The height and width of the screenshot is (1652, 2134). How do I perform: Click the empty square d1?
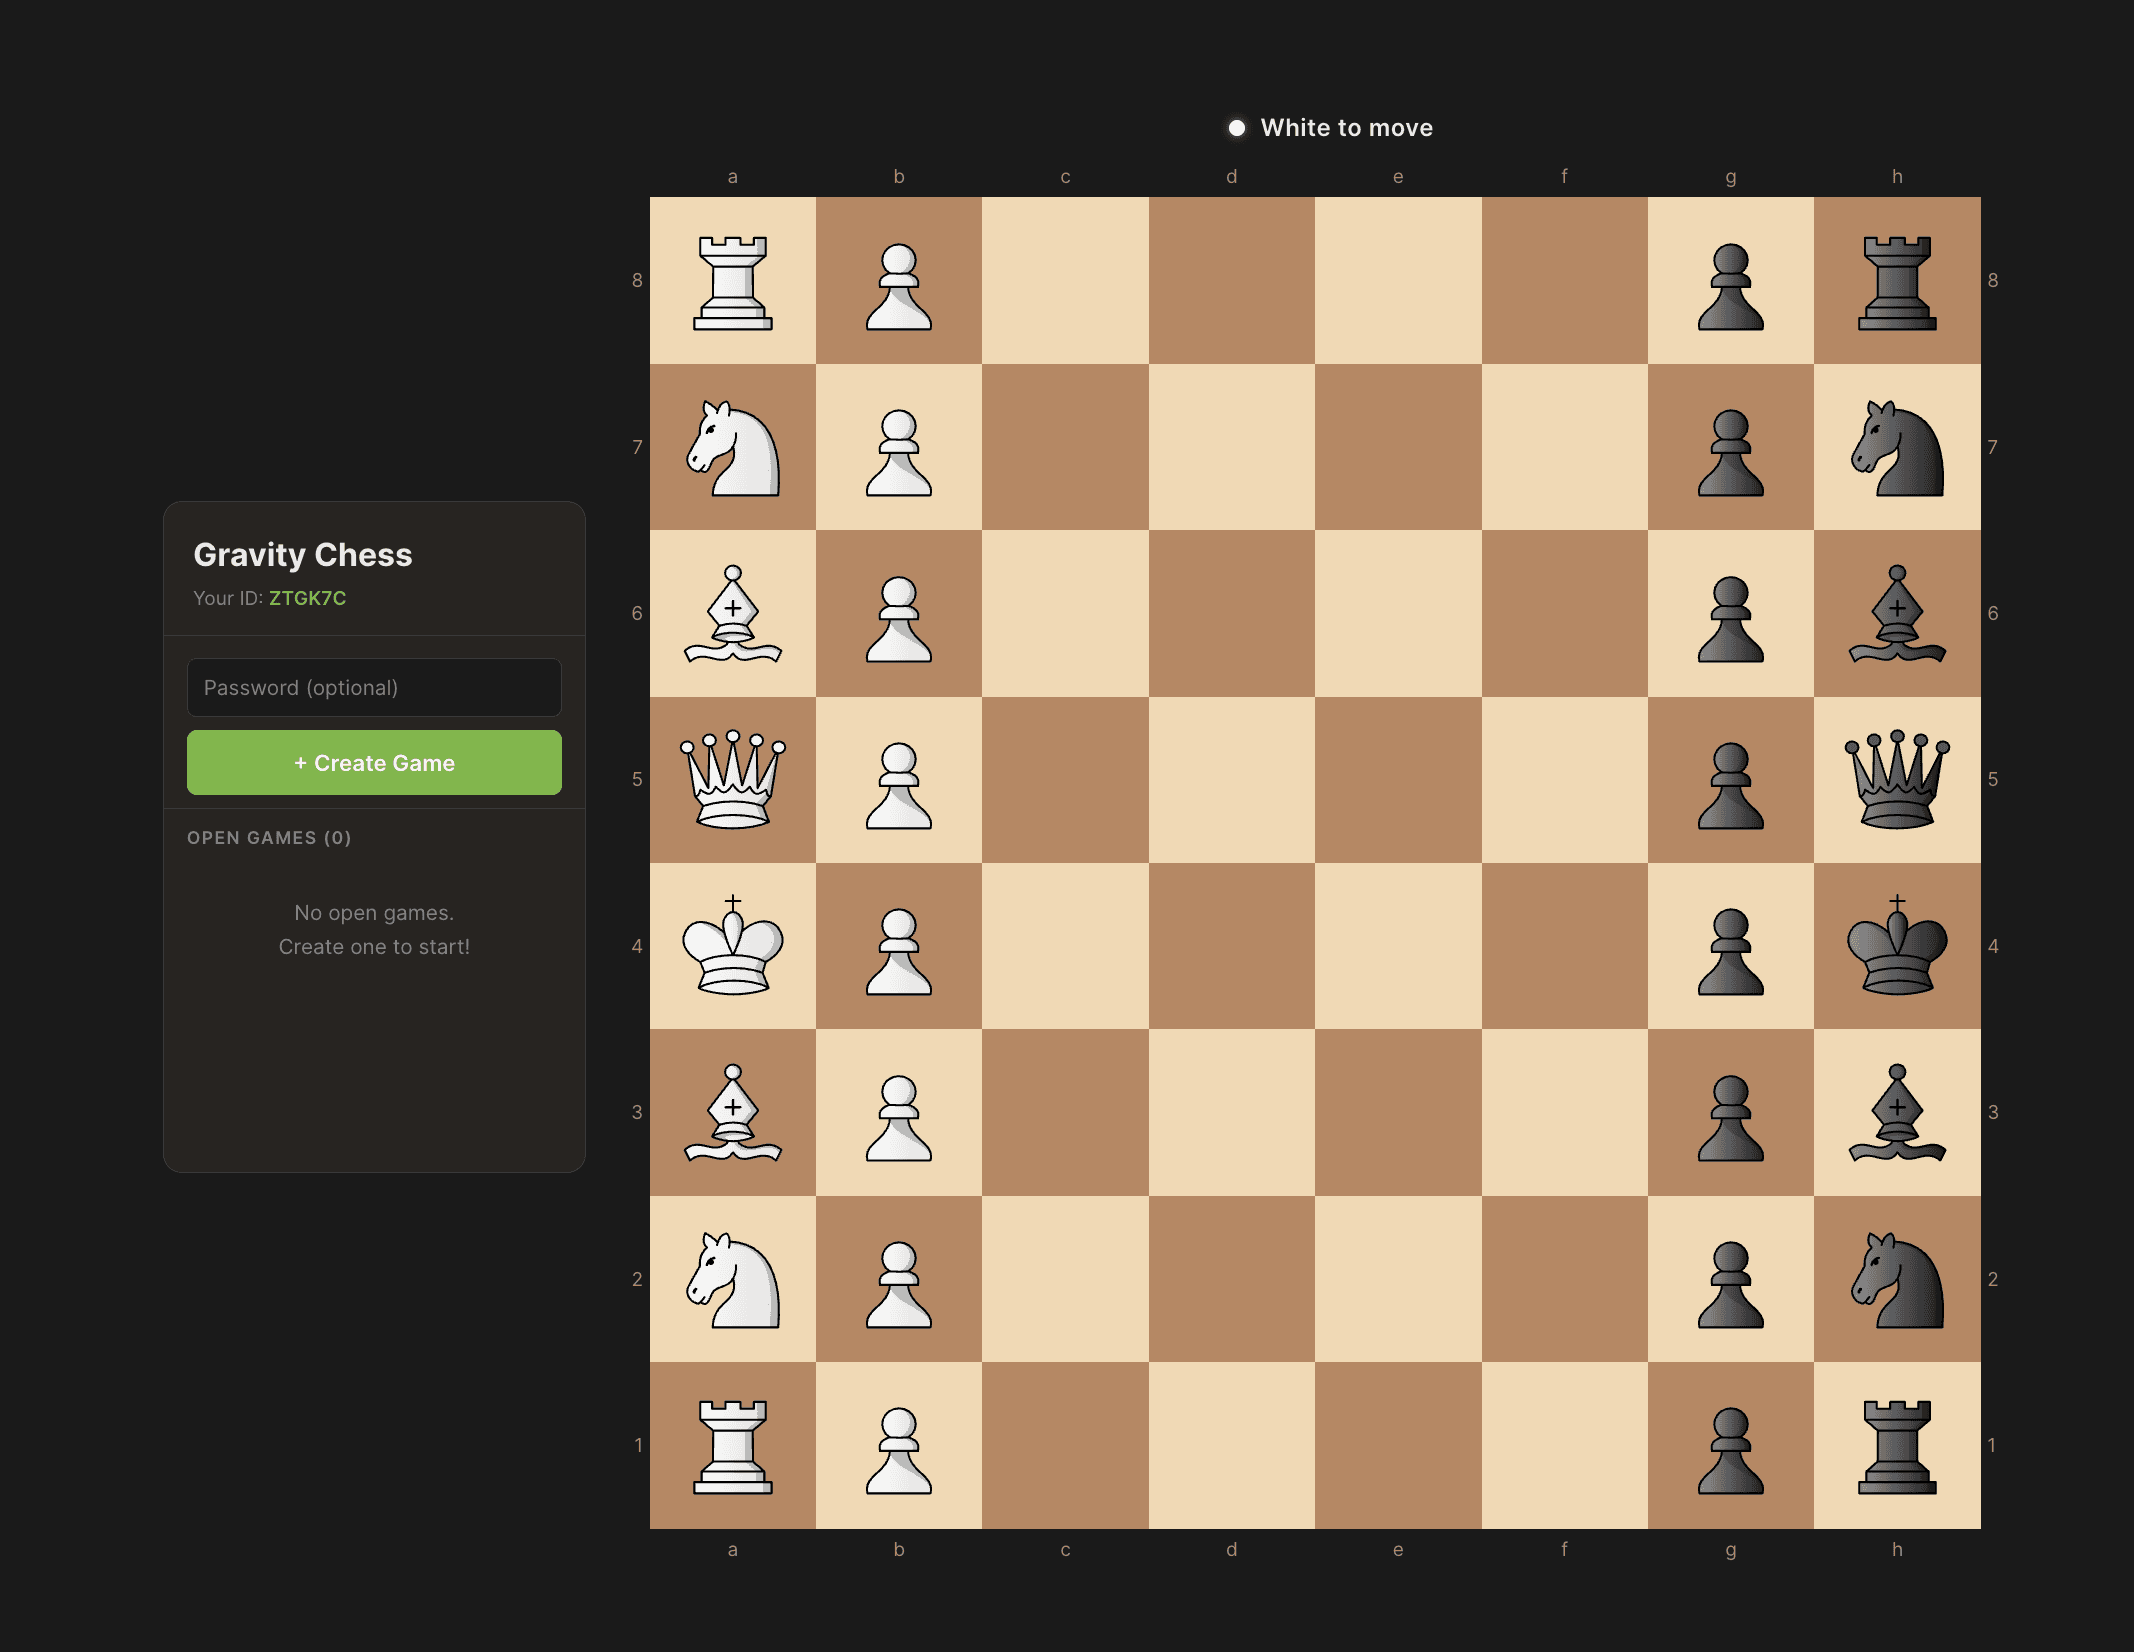pyautogui.click(x=1232, y=1445)
